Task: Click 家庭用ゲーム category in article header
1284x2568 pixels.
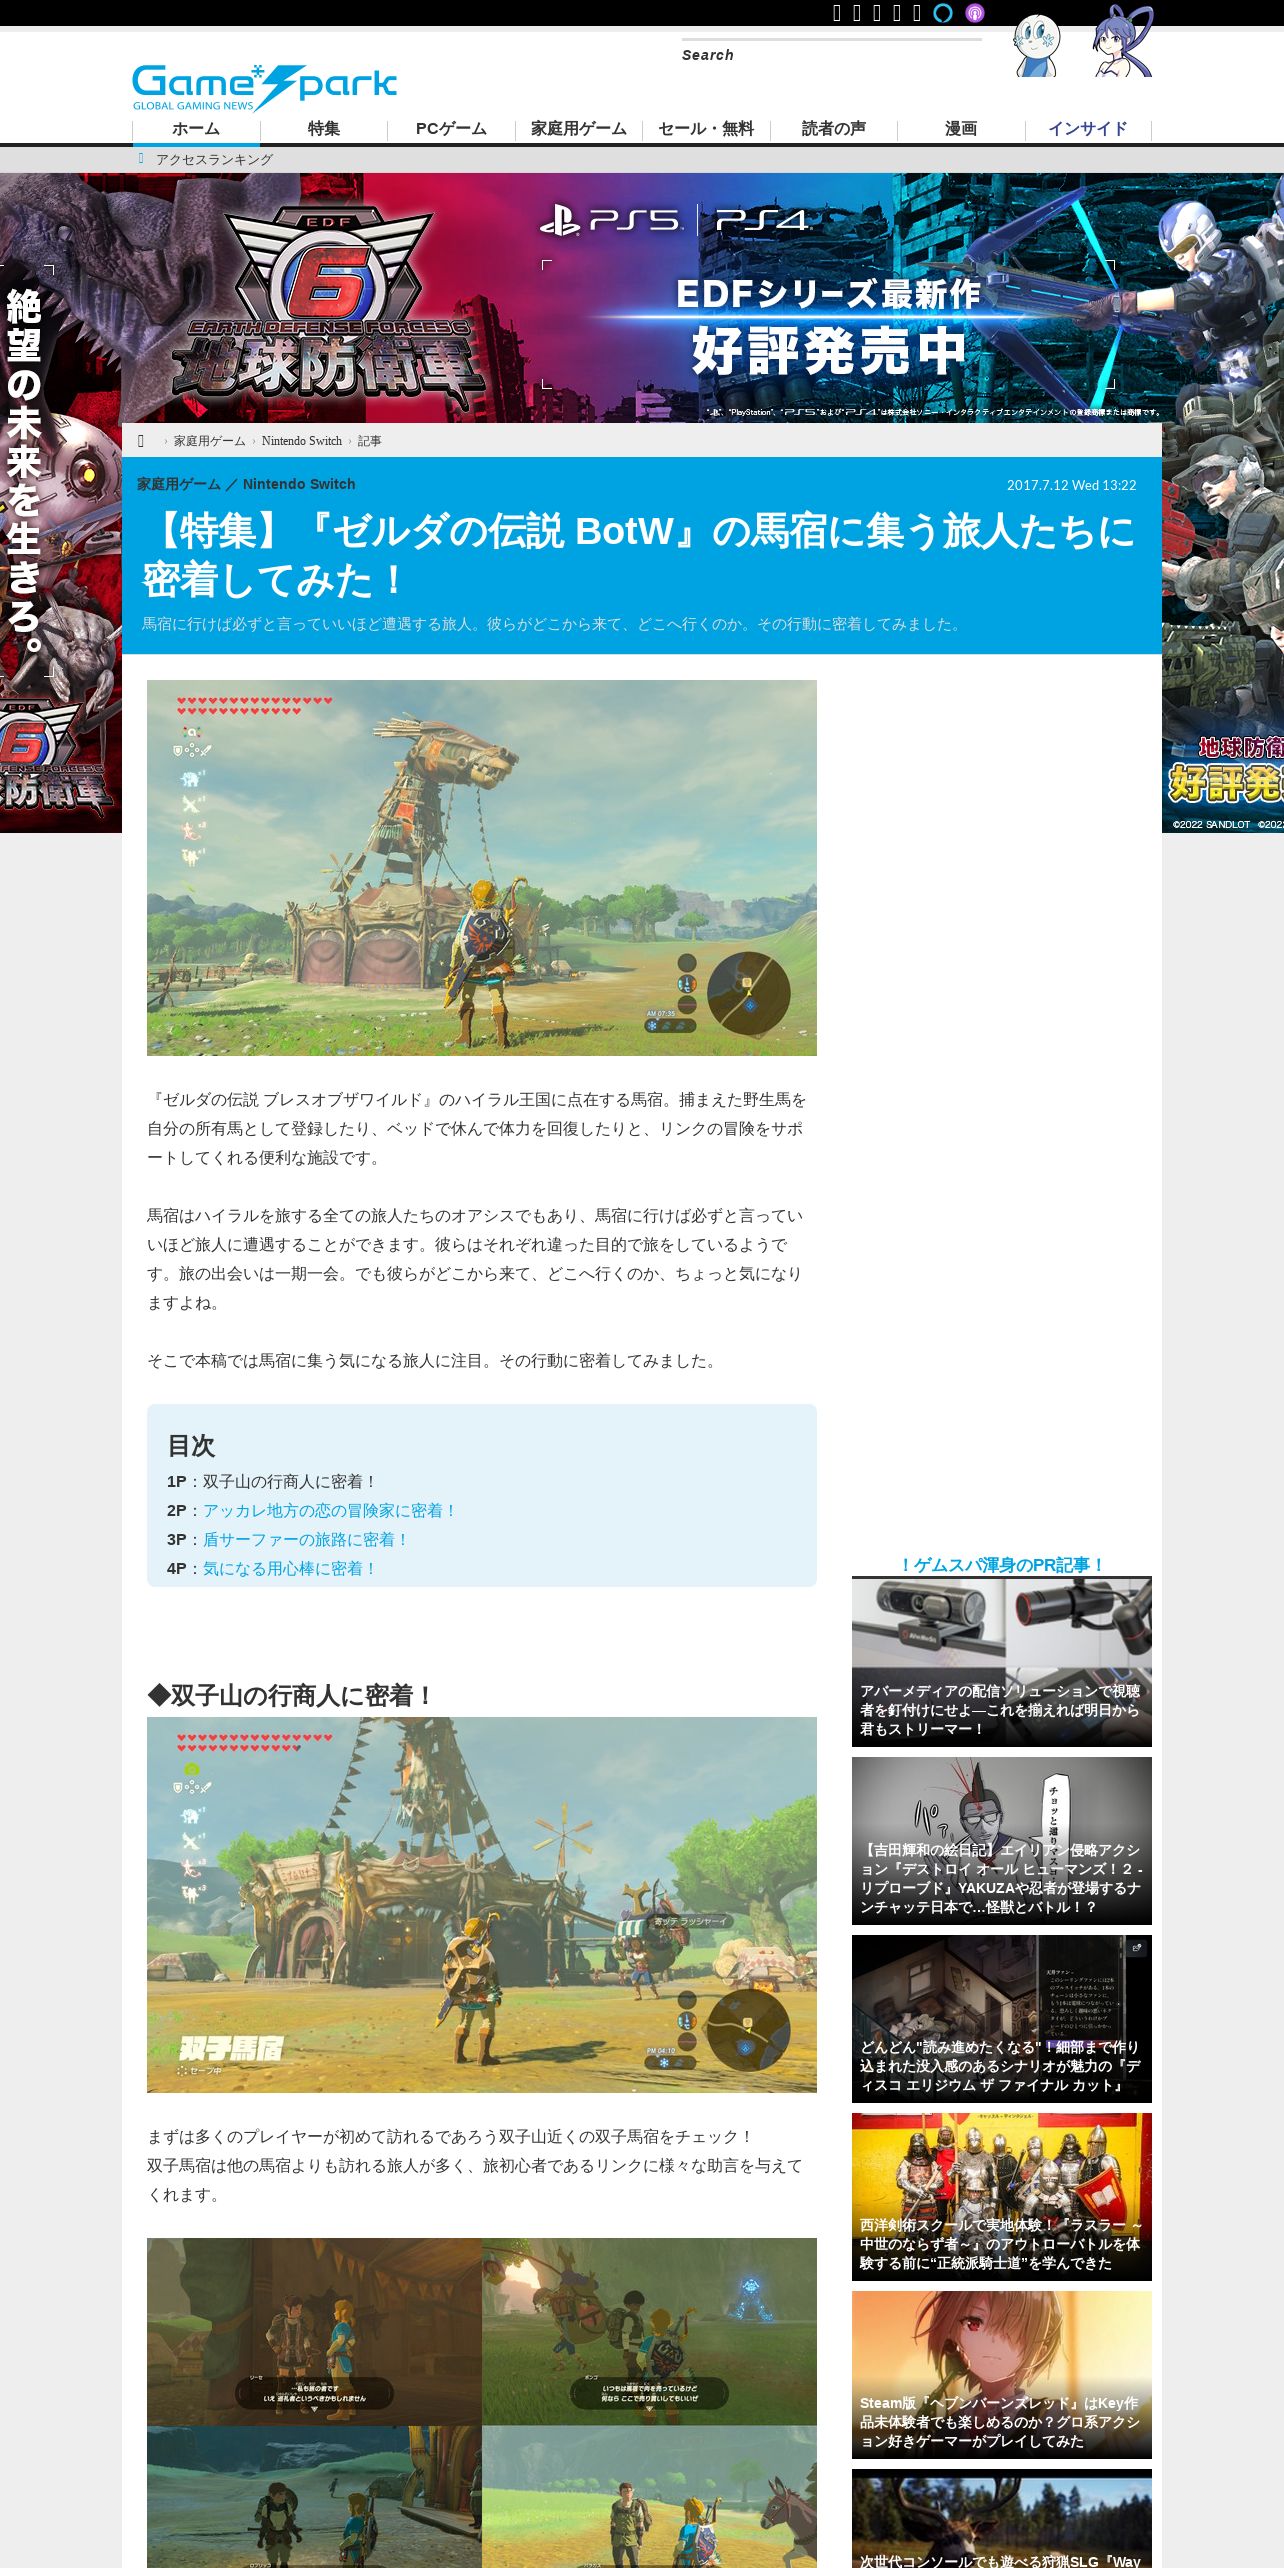Action: click(x=179, y=484)
